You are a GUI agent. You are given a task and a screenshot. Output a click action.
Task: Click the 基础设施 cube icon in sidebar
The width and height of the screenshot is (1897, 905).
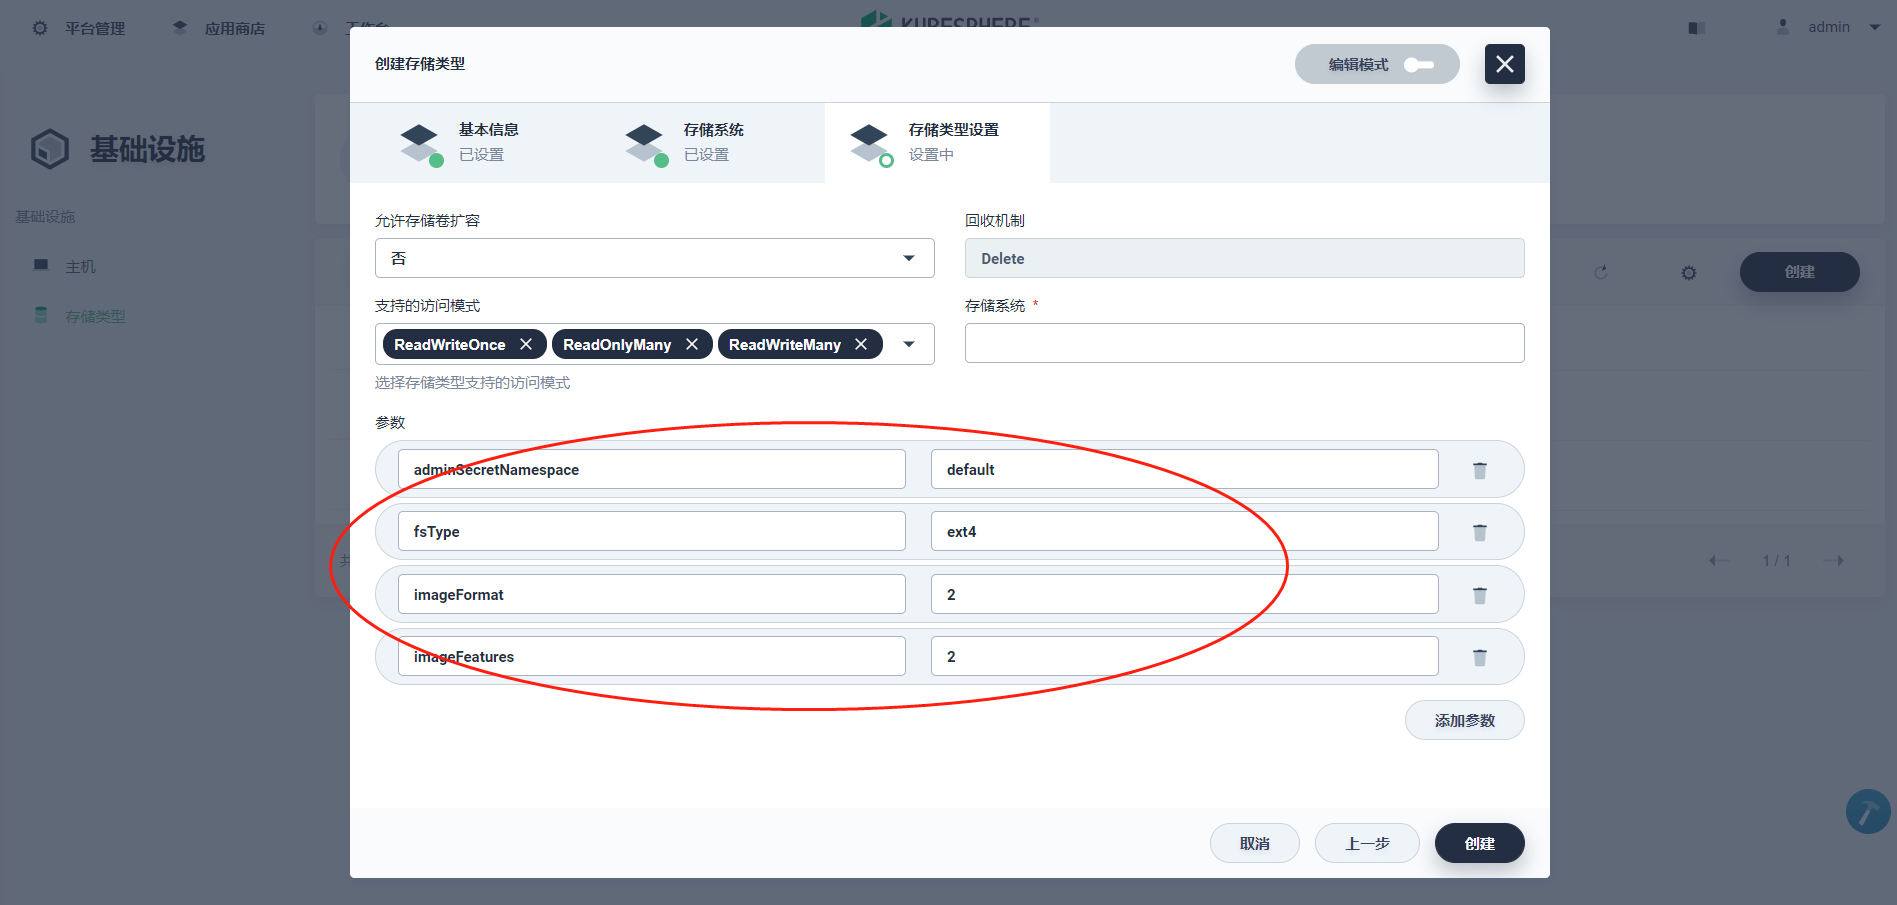pyautogui.click(x=50, y=149)
